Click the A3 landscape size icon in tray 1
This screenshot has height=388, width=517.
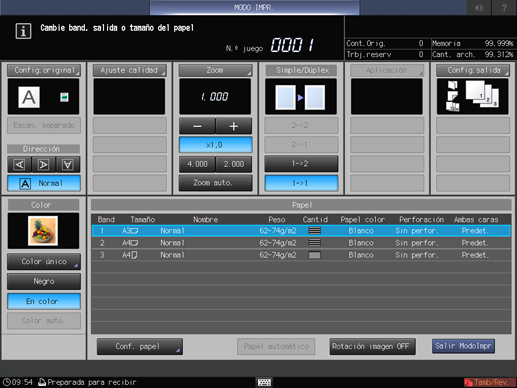point(134,231)
